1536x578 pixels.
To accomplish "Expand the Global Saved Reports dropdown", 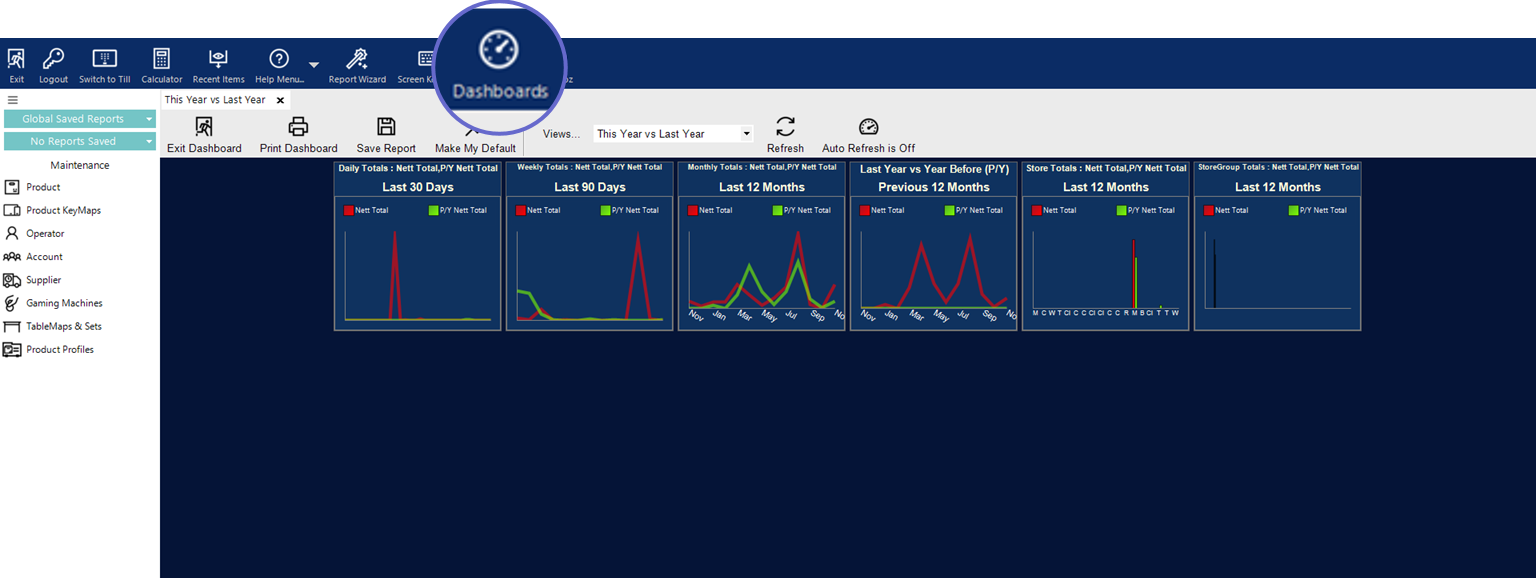I will (x=149, y=119).
